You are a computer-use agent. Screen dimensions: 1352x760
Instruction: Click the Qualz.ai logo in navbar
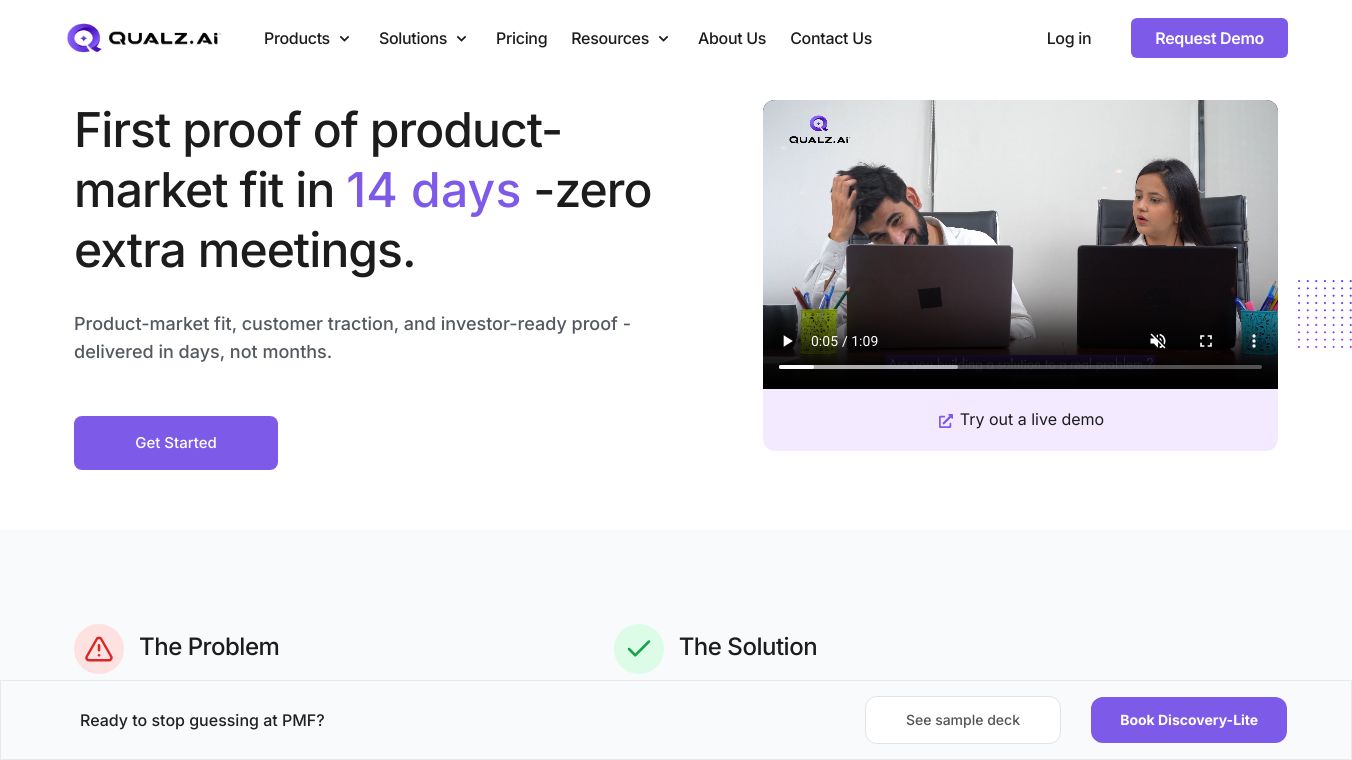[143, 38]
